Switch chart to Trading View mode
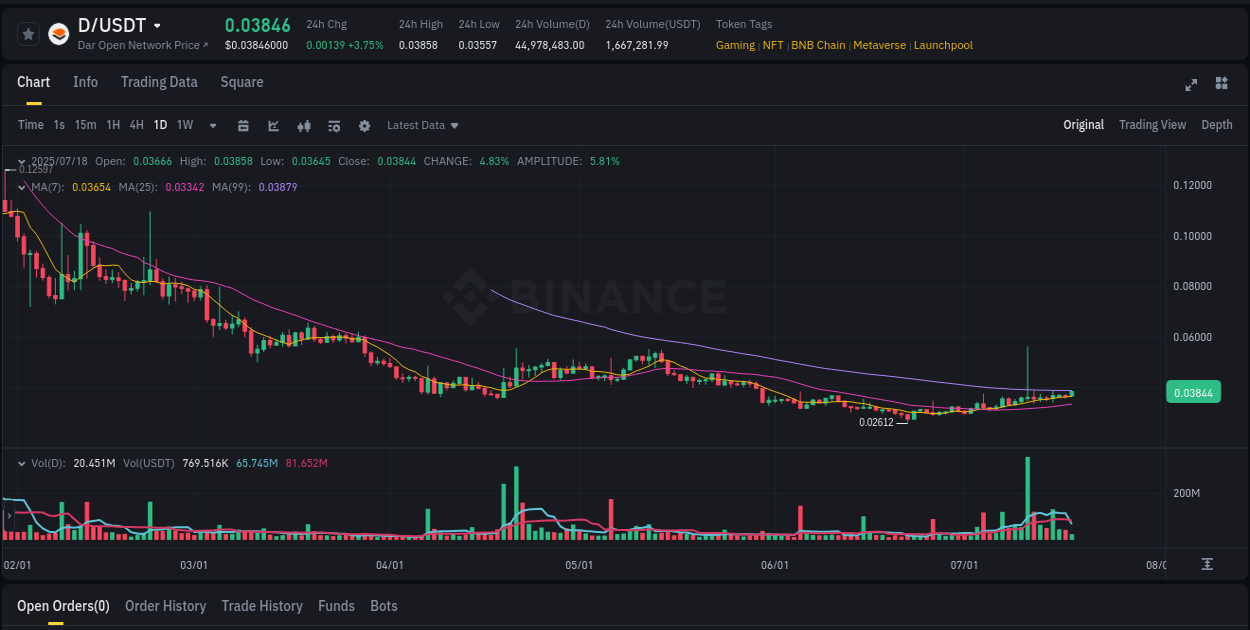1250x630 pixels. pos(1152,125)
